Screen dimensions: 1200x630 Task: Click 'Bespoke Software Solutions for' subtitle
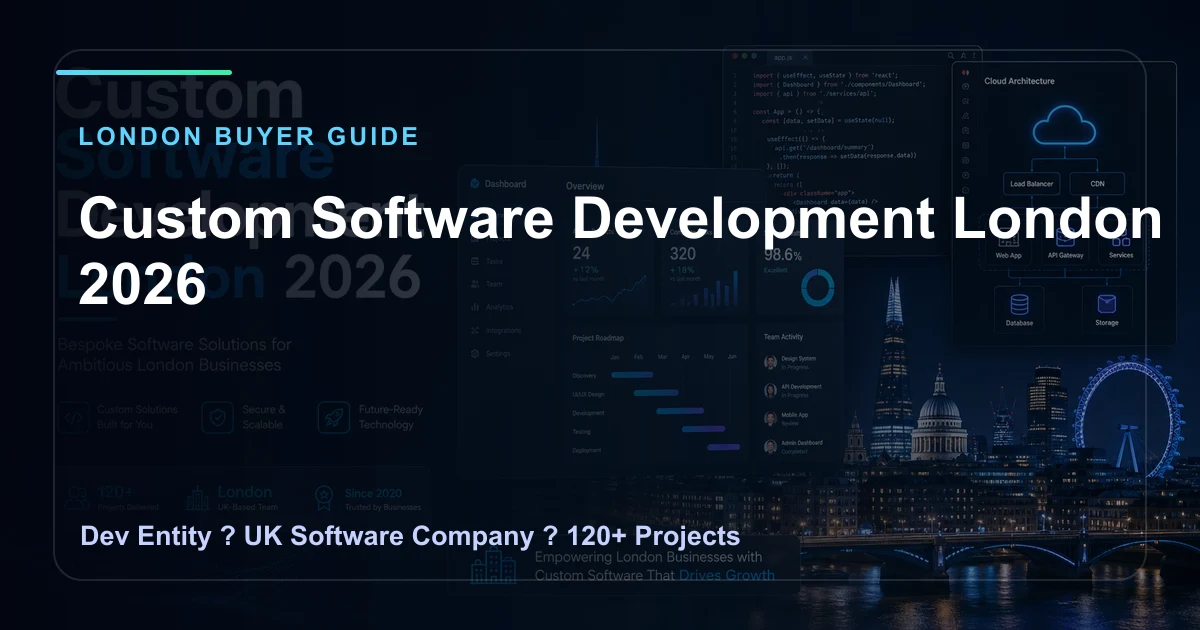click(174, 345)
